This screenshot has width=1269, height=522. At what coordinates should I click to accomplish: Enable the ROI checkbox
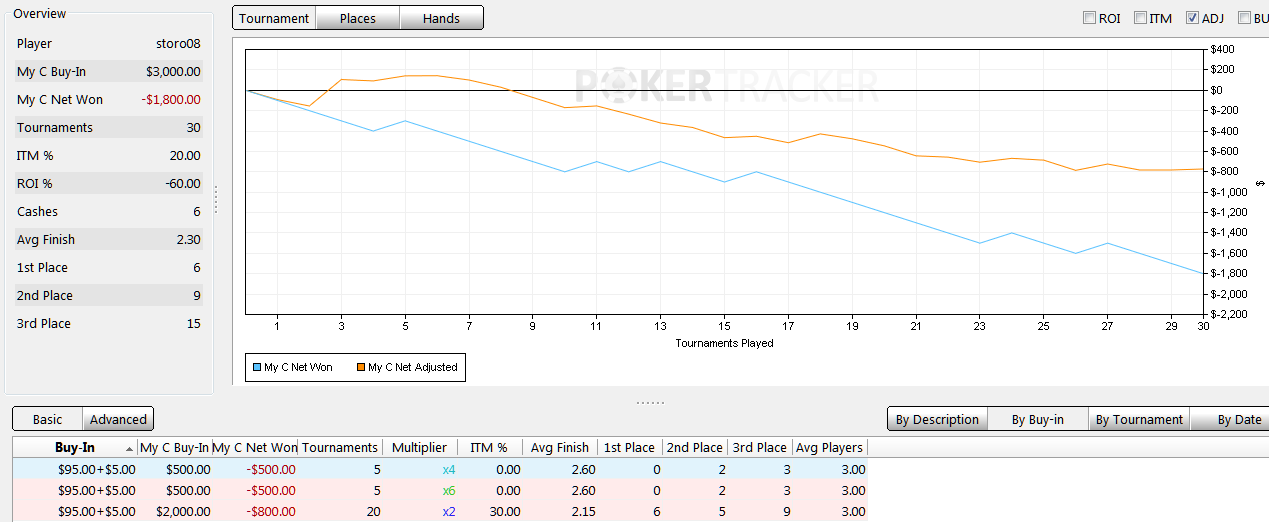click(x=1089, y=18)
